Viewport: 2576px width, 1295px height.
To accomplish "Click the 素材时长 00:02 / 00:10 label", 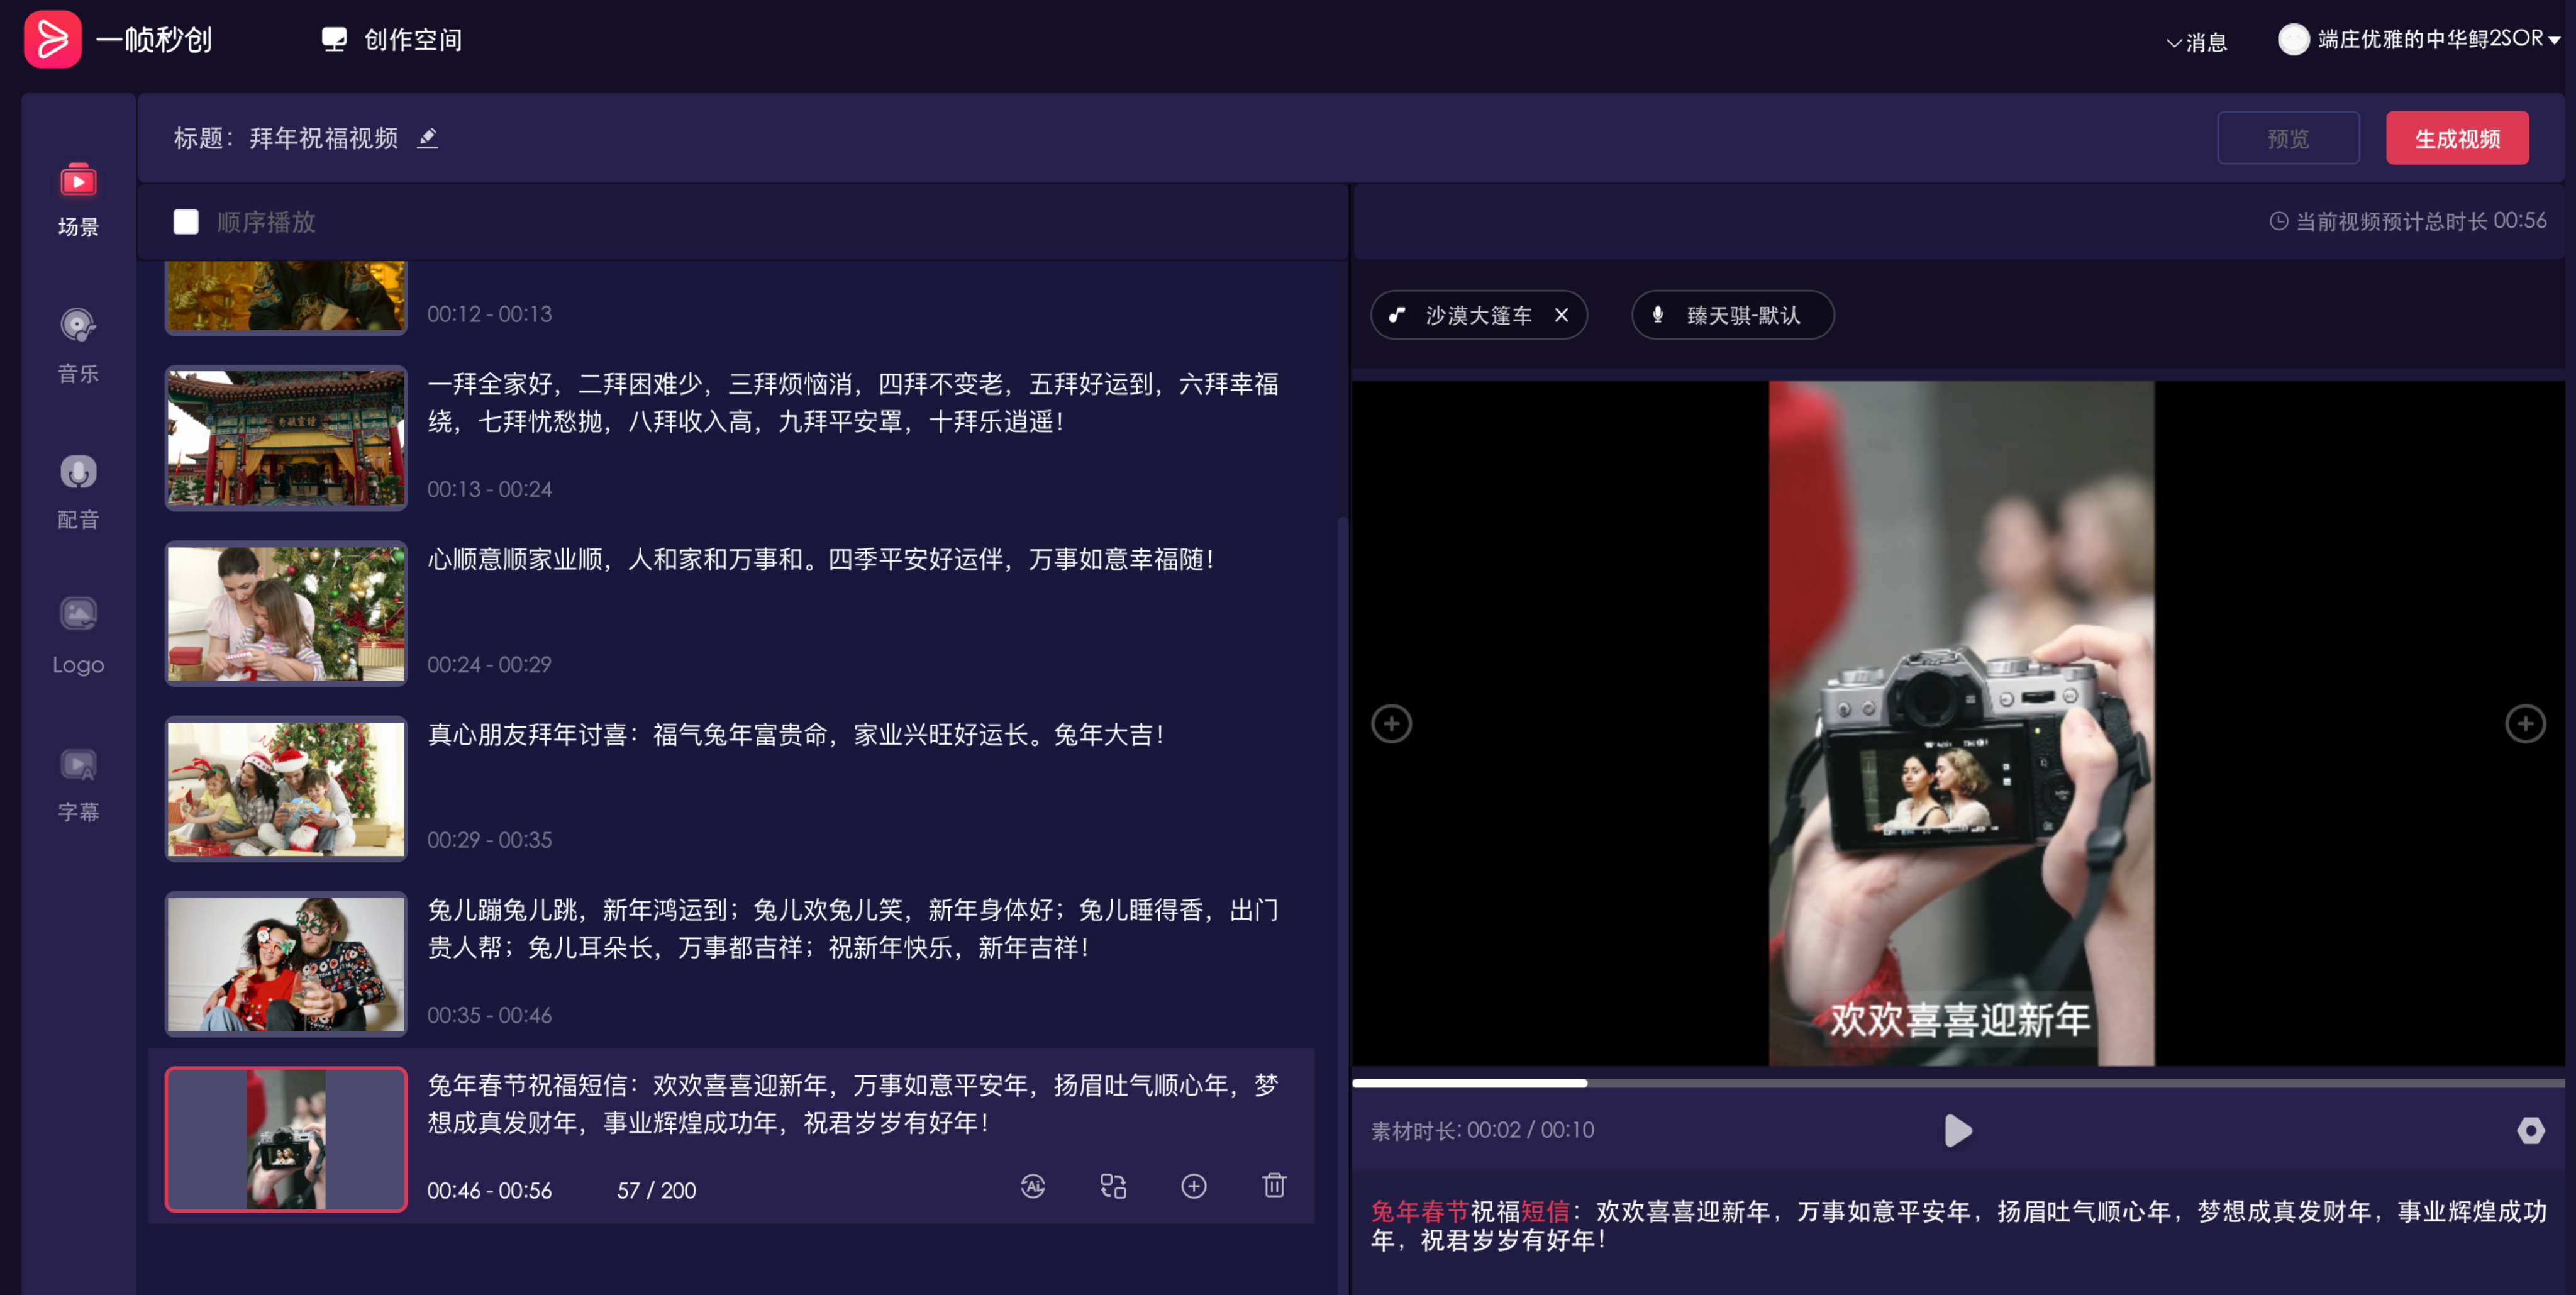I will pyautogui.click(x=1482, y=1130).
